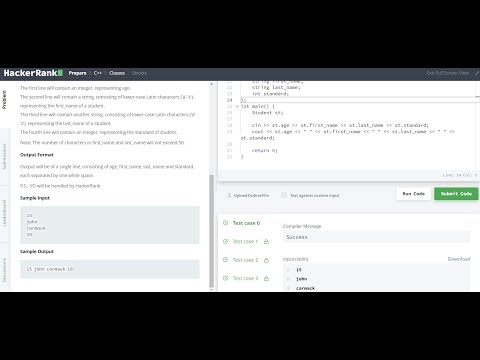This screenshot has height=360, width=480.
Task: Open the Leaderboard side tab
Action: (x=5, y=213)
